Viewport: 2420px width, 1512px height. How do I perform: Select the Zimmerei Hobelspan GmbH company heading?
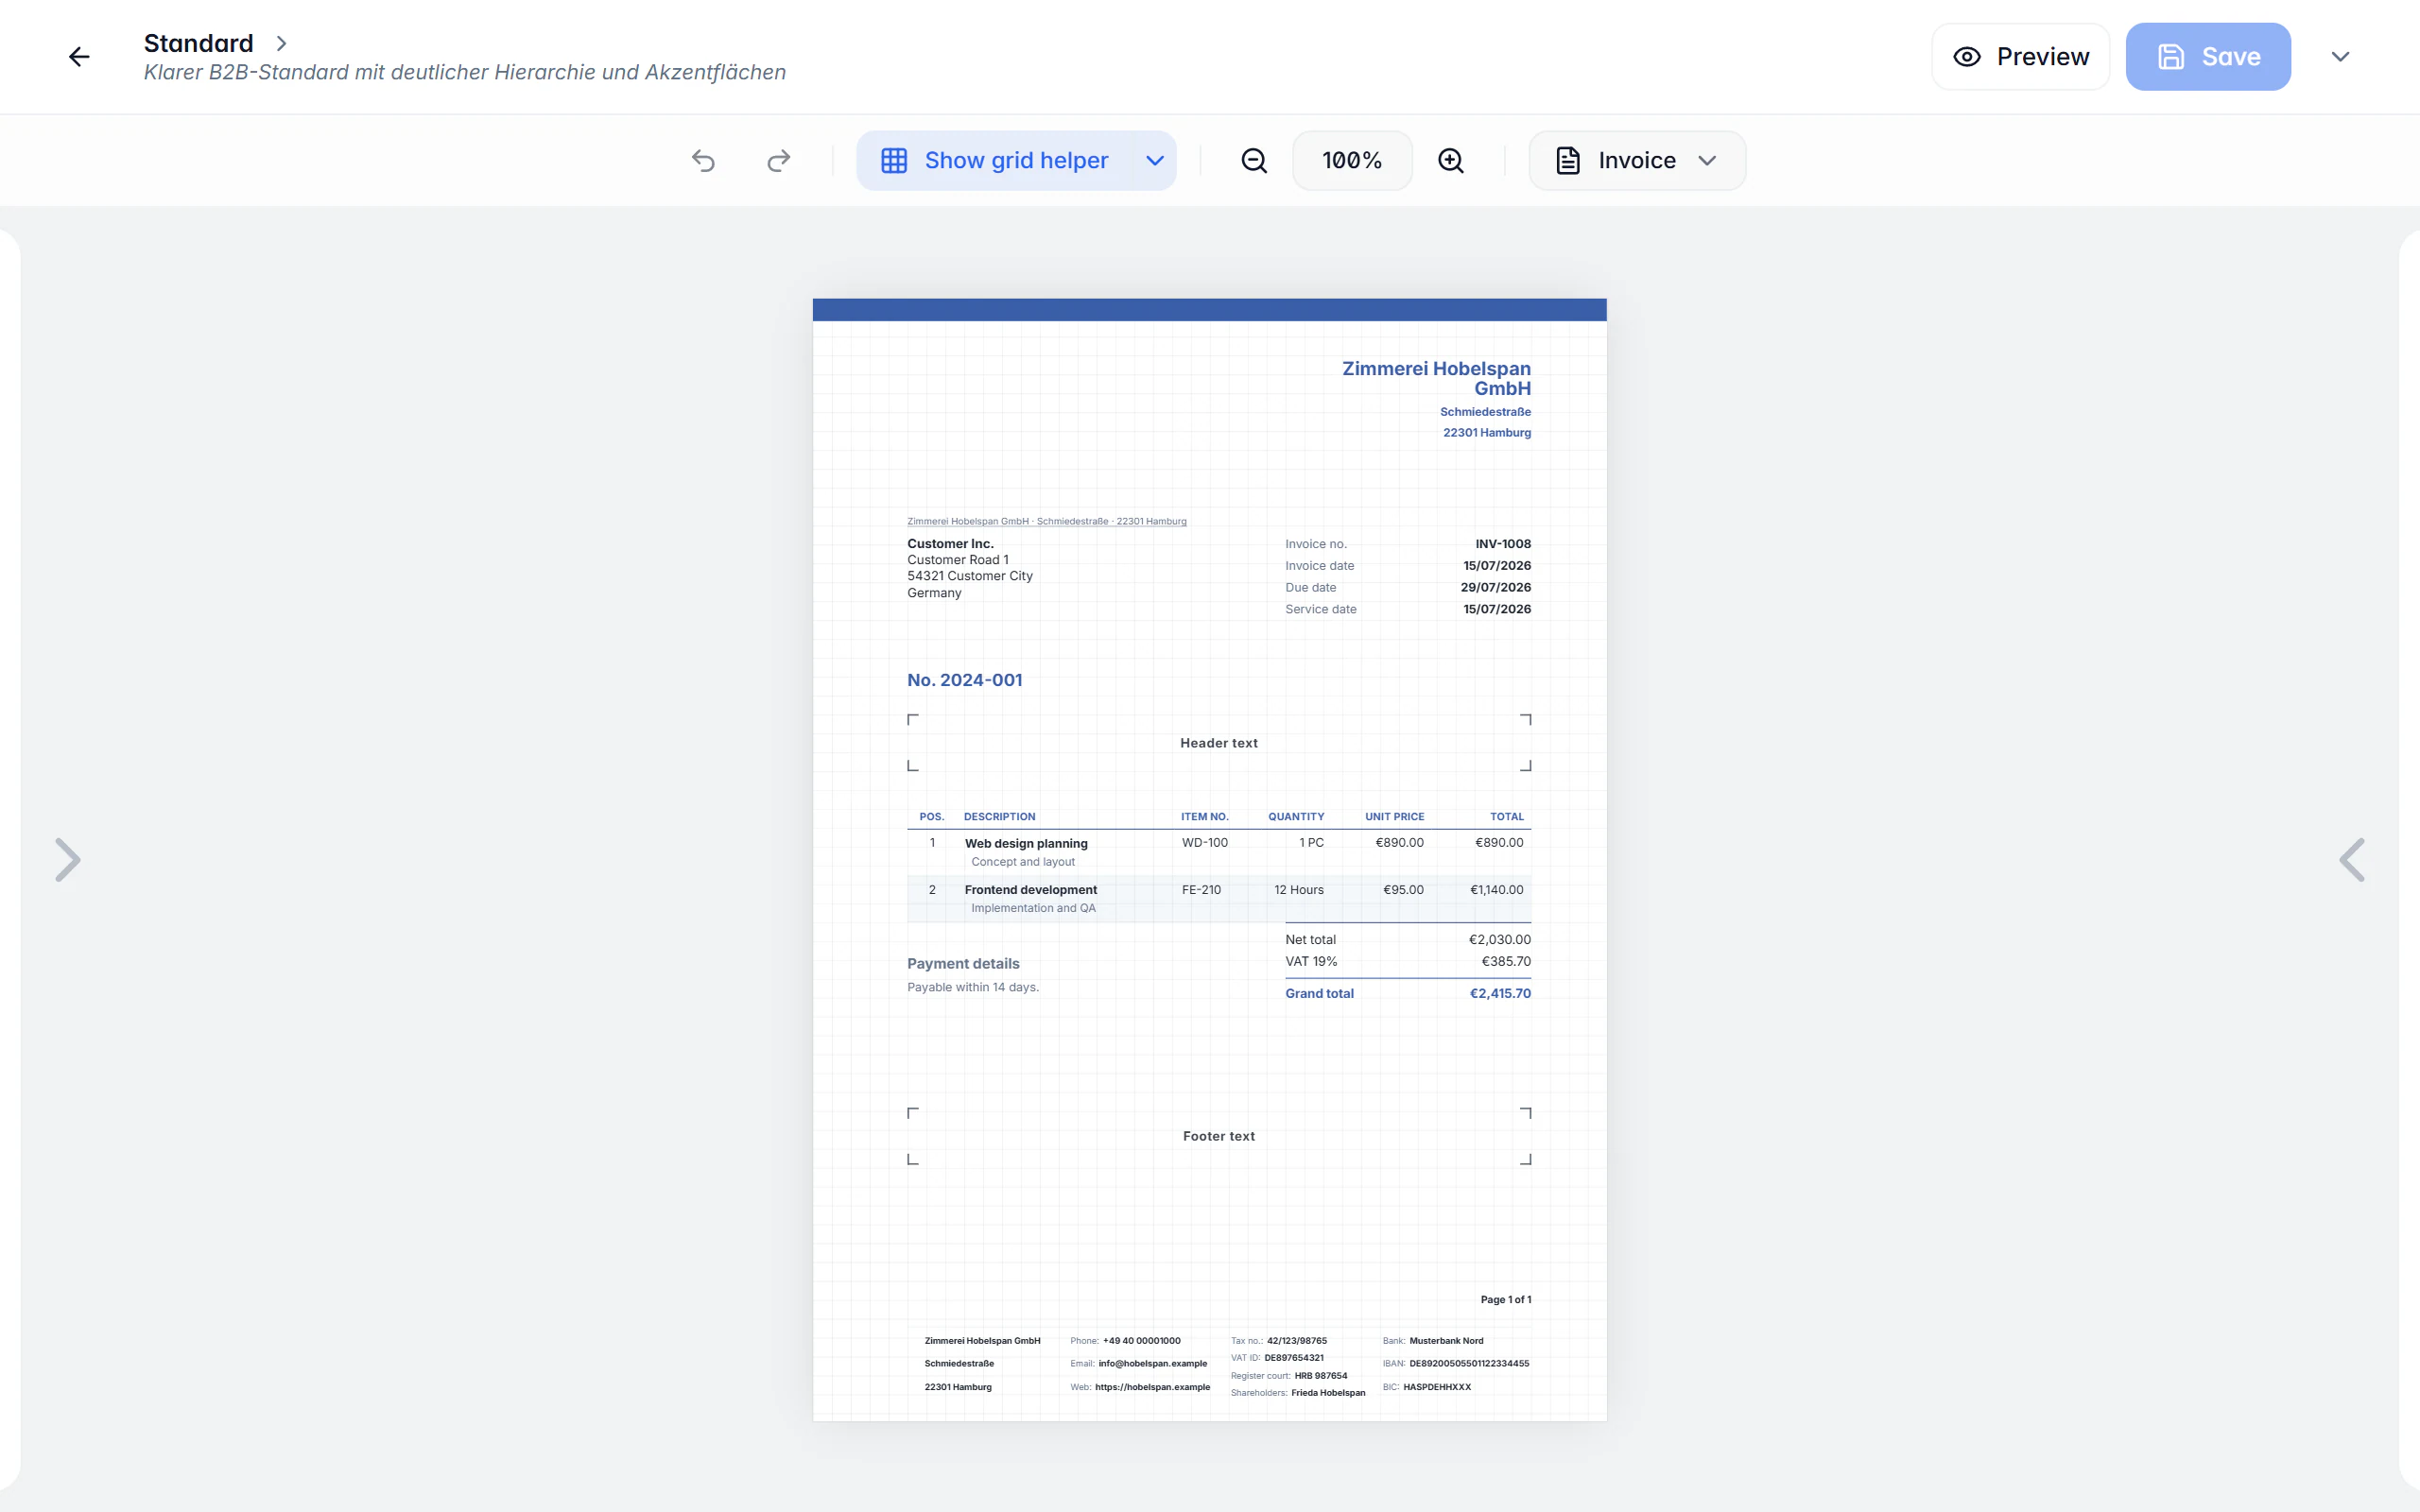(x=1436, y=378)
